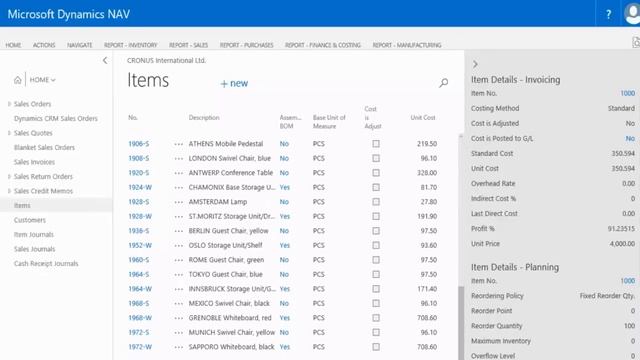Open the REPORT - INVENTORY ribbon tab
Image resolution: width=640 pixels, height=360 pixels.
(x=131, y=45)
